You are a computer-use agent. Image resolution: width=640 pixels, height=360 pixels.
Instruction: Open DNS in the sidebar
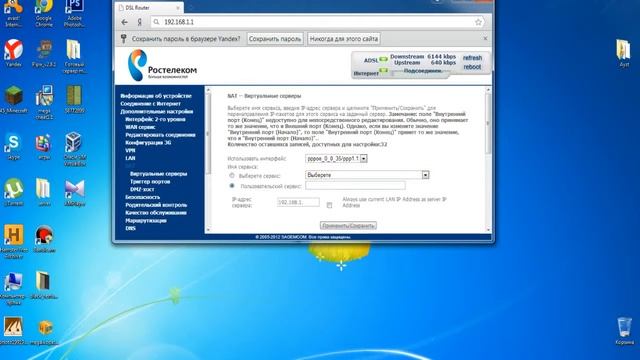point(130,228)
